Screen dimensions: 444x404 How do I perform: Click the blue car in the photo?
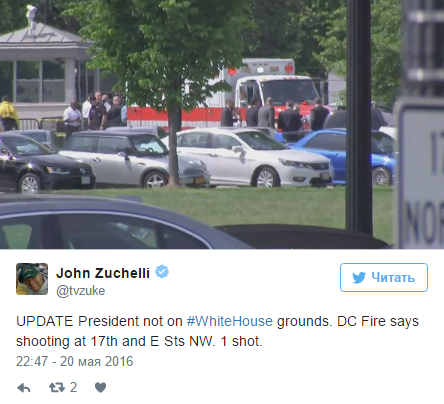coord(343,157)
